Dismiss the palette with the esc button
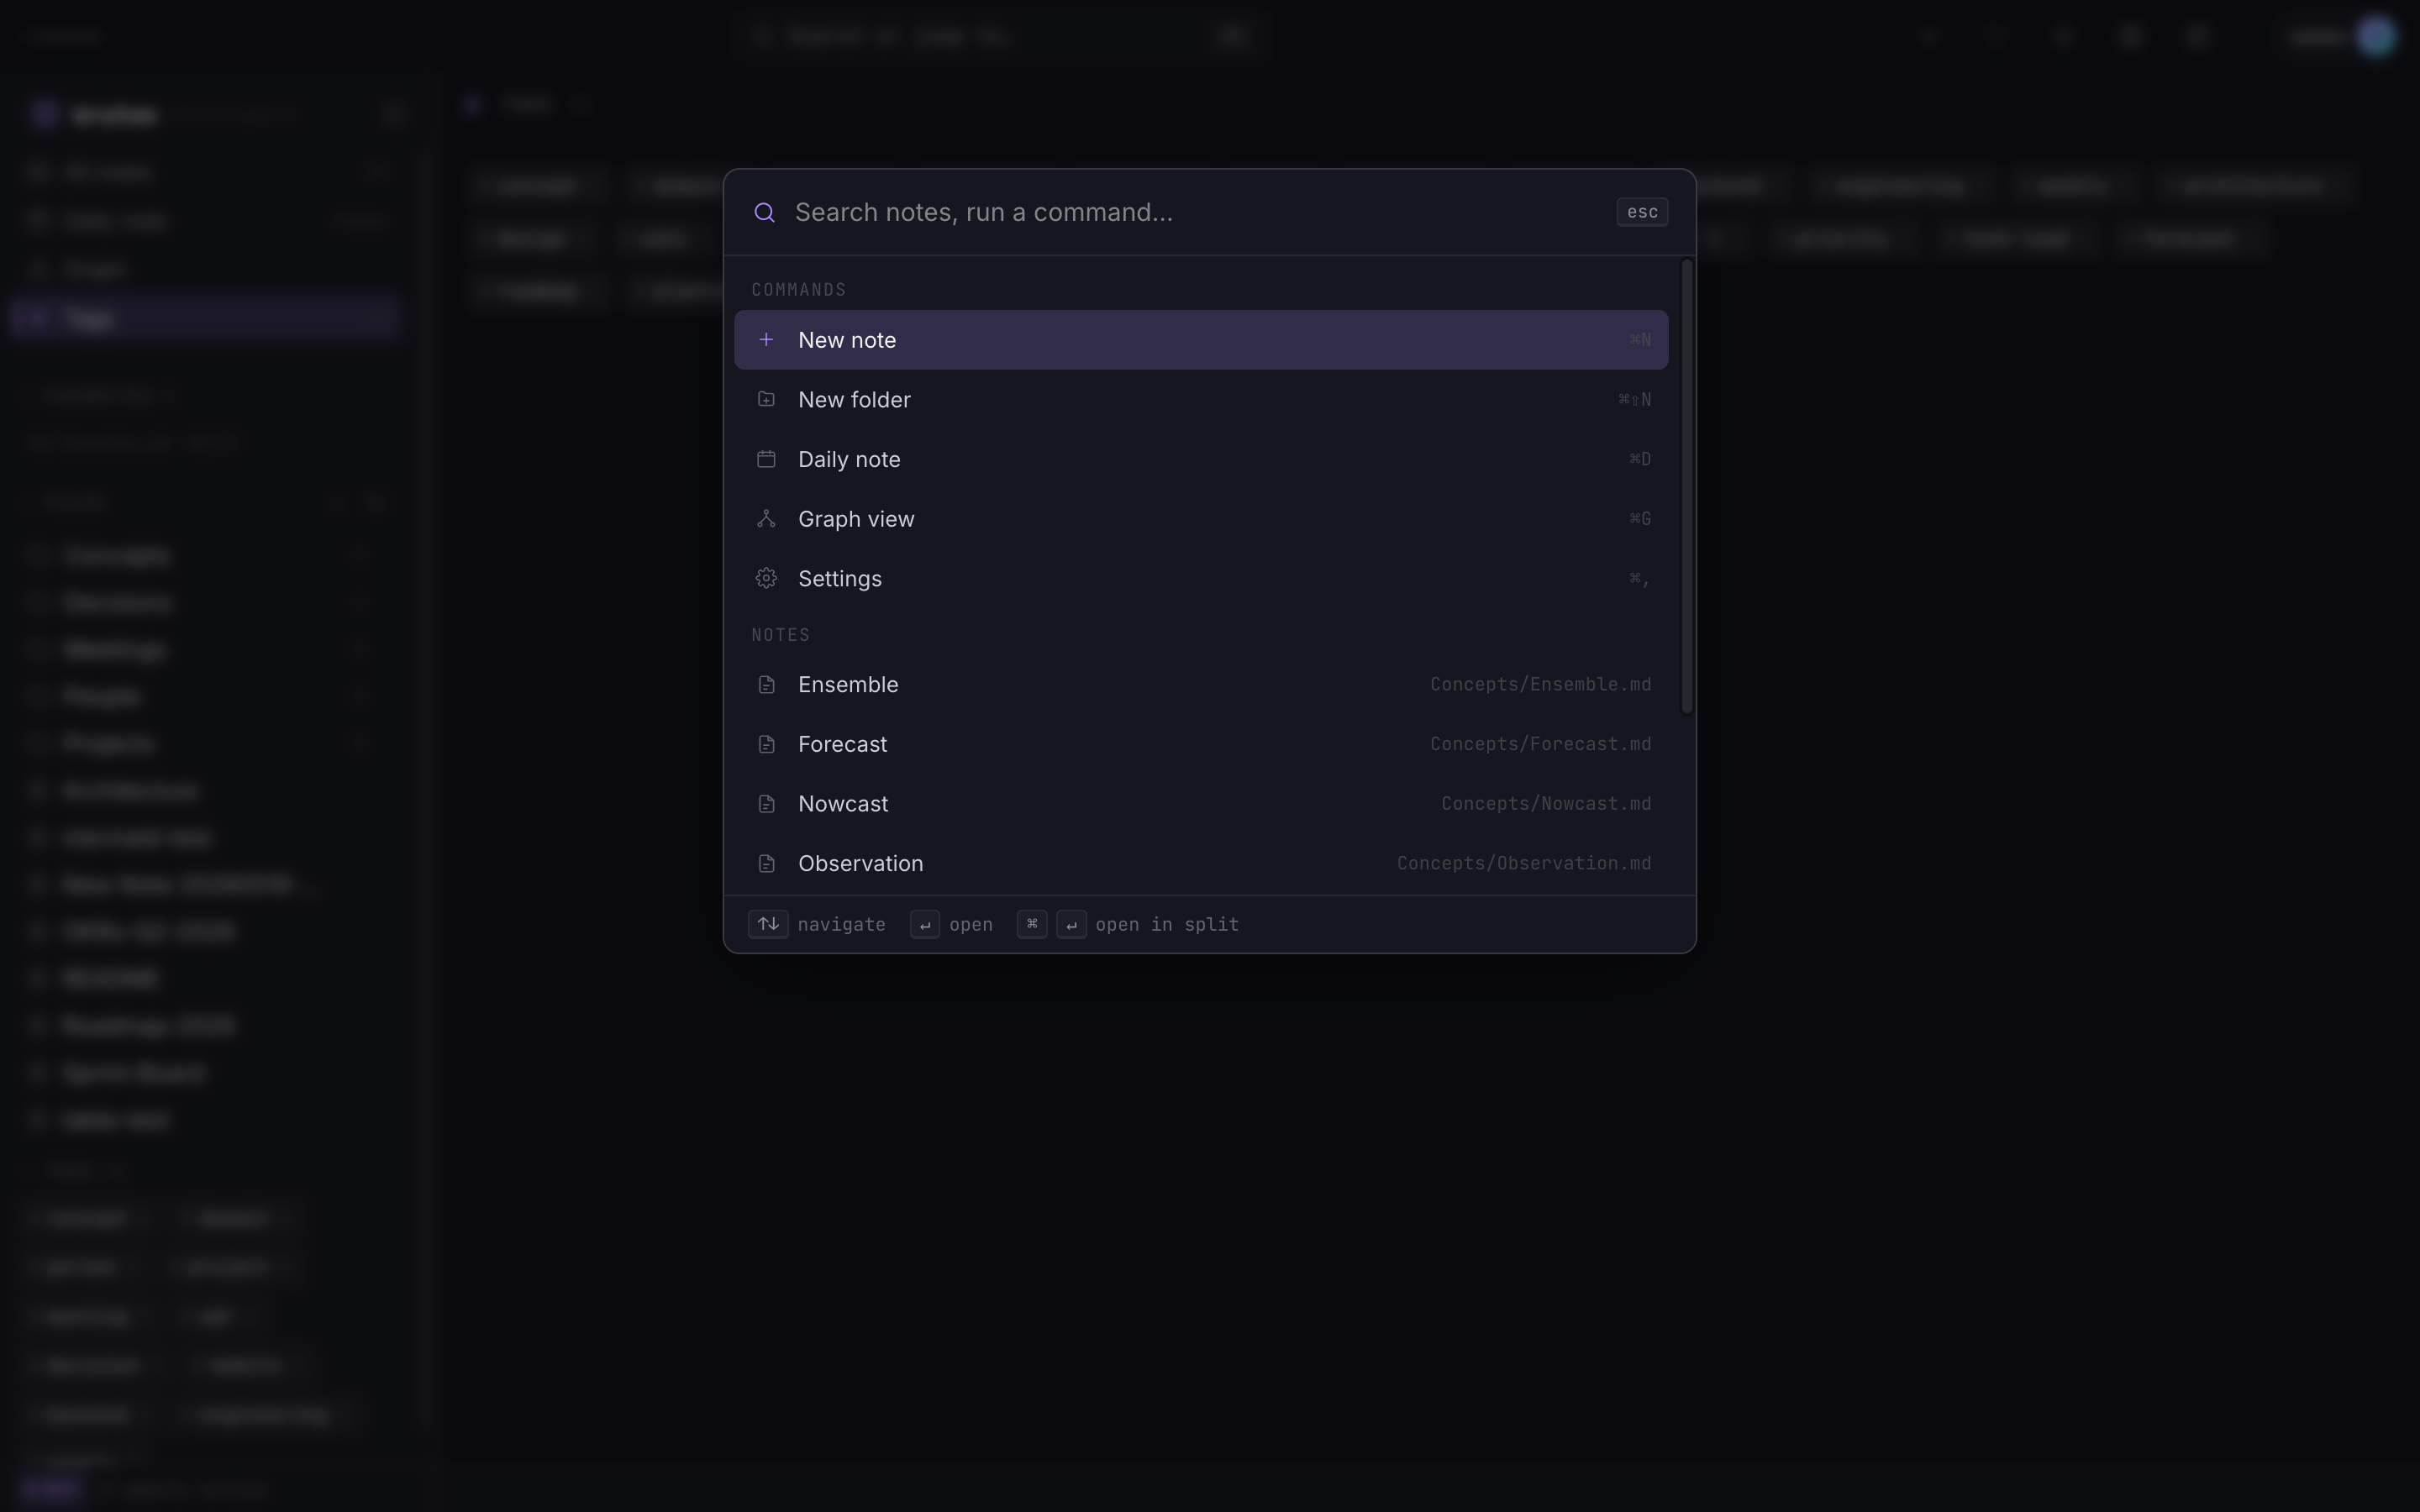The image size is (2420, 1512). [1642, 212]
